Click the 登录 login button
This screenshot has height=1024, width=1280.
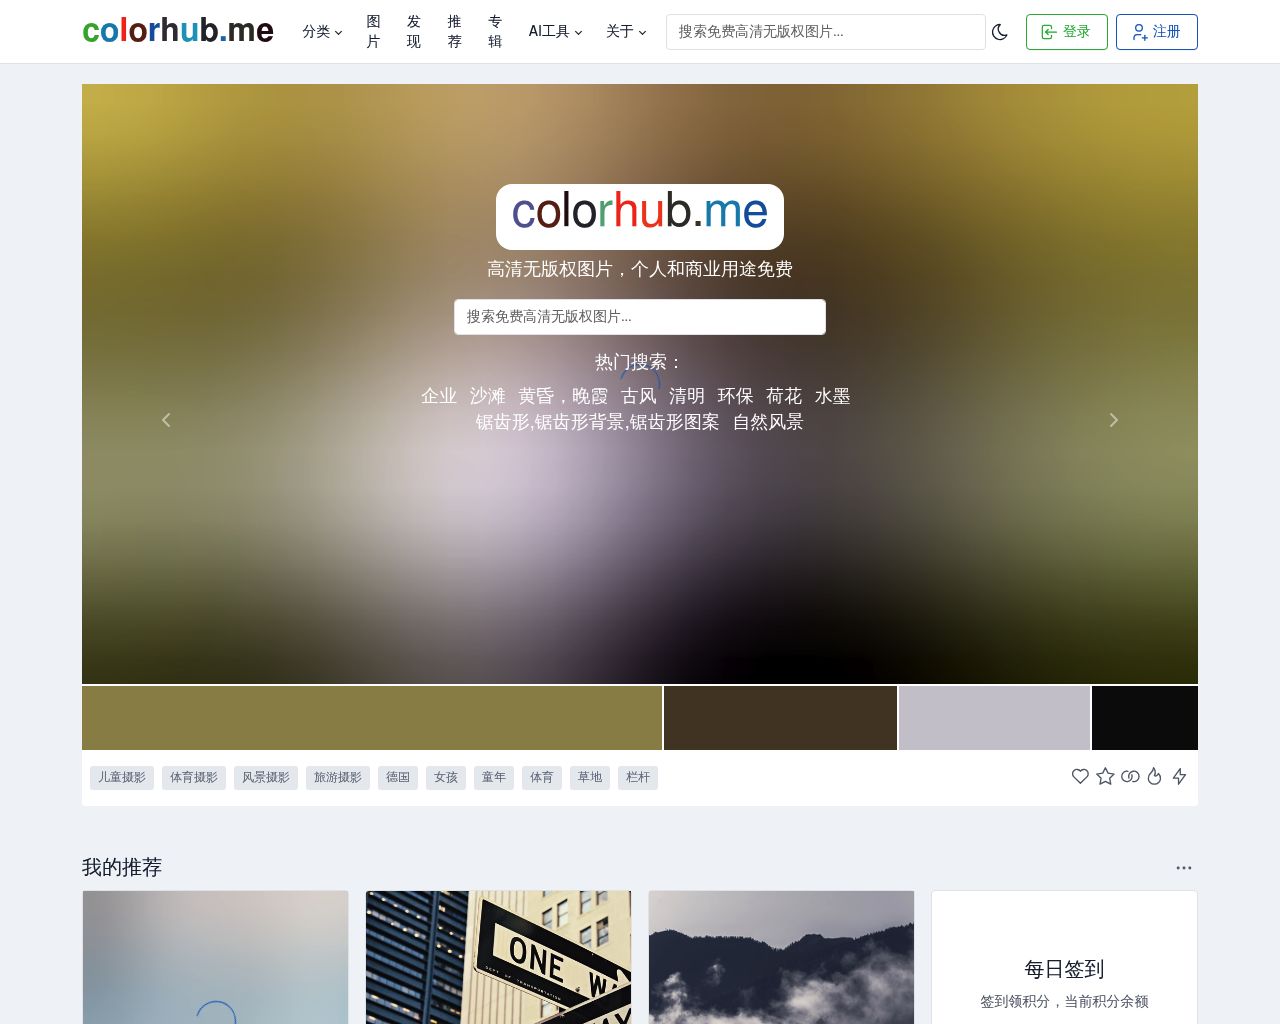[1066, 32]
